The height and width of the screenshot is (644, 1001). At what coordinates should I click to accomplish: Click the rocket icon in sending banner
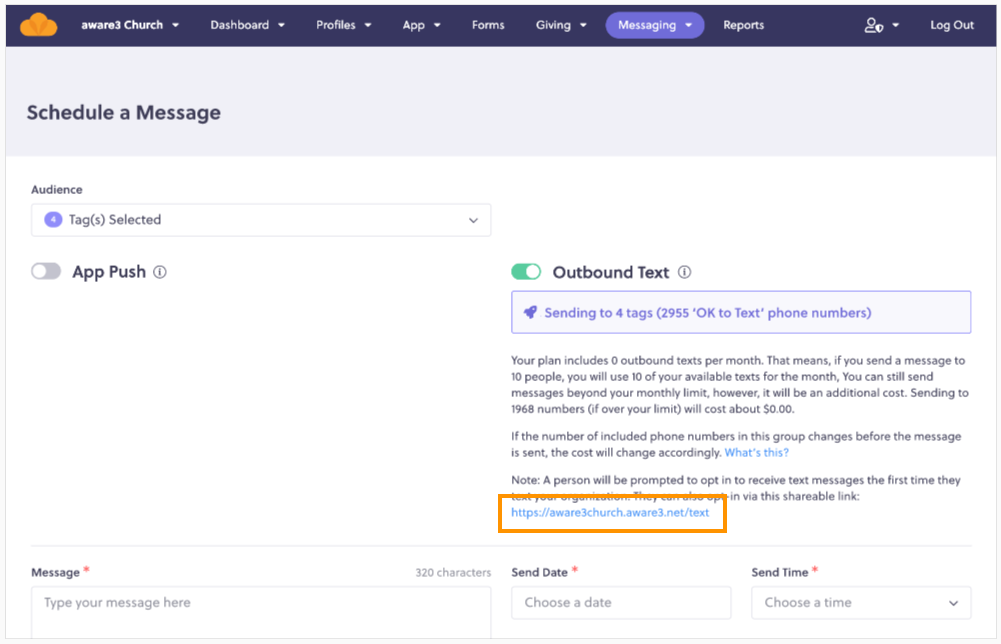[x=530, y=313]
